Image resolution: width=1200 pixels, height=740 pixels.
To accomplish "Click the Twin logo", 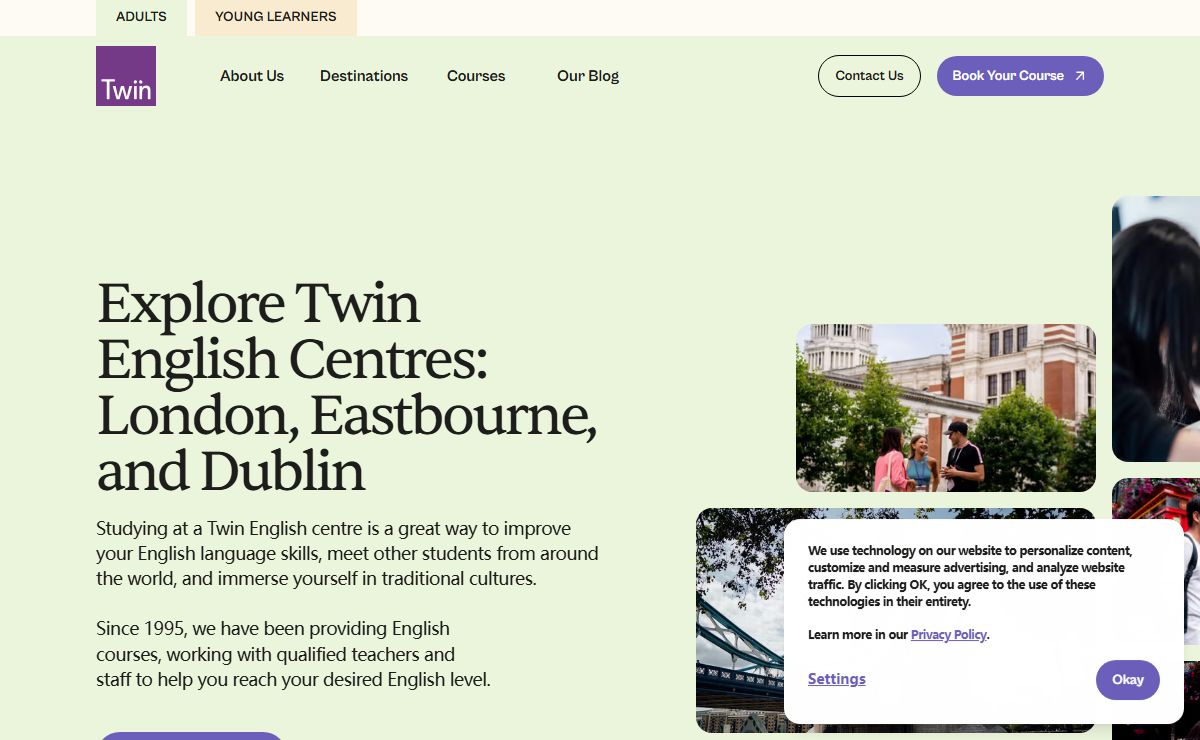I will tap(126, 76).
